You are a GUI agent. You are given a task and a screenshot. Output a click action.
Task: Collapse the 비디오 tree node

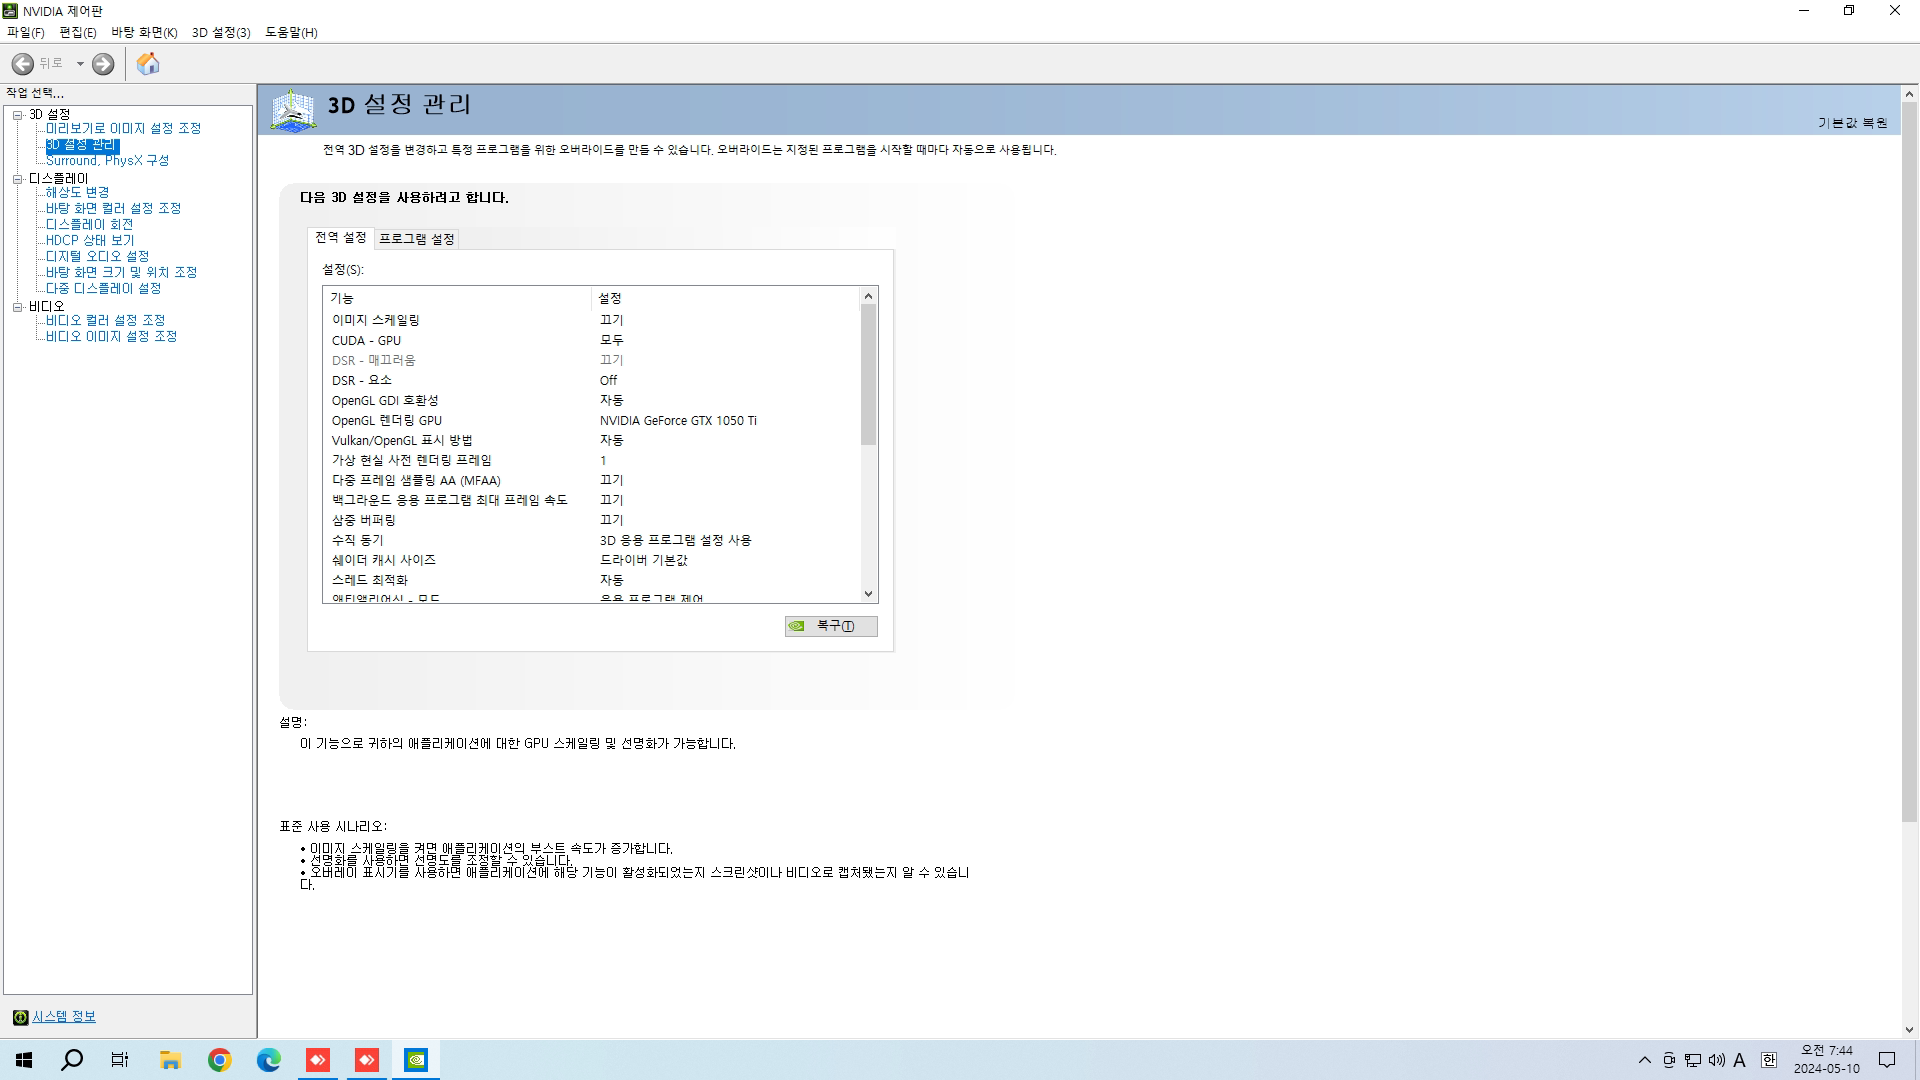(17, 307)
